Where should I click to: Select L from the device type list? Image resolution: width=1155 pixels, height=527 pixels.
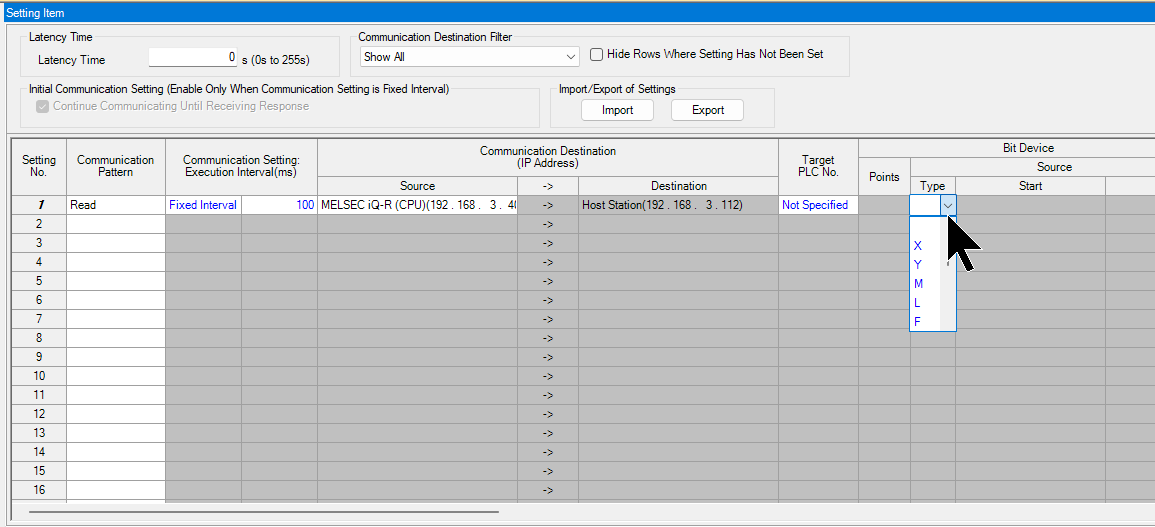point(925,303)
